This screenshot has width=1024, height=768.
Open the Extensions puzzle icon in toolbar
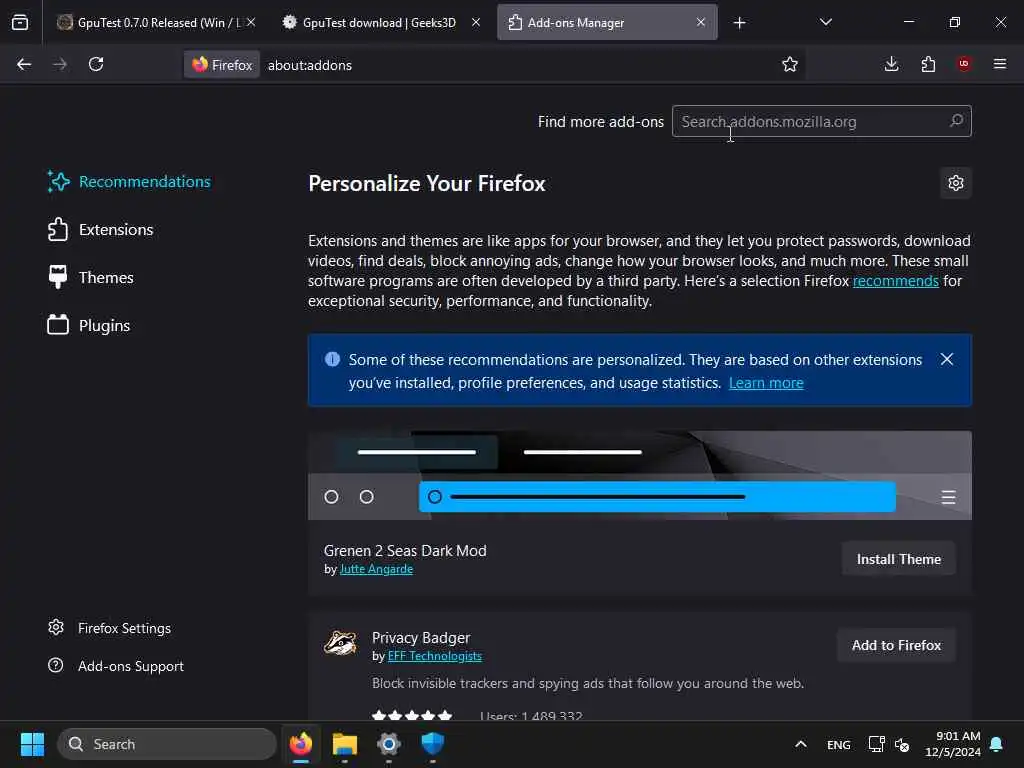pyautogui.click(x=928, y=64)
